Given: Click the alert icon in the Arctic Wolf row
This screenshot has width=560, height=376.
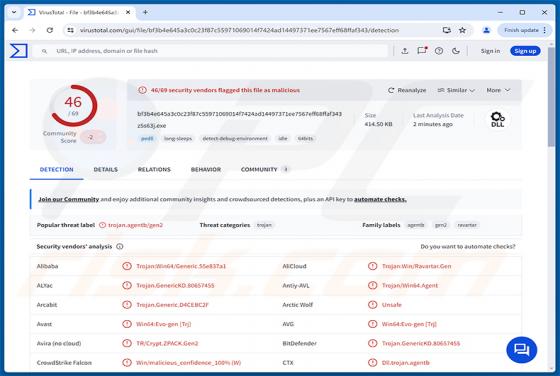Looking at the screenshot, I should pos(372,305).
